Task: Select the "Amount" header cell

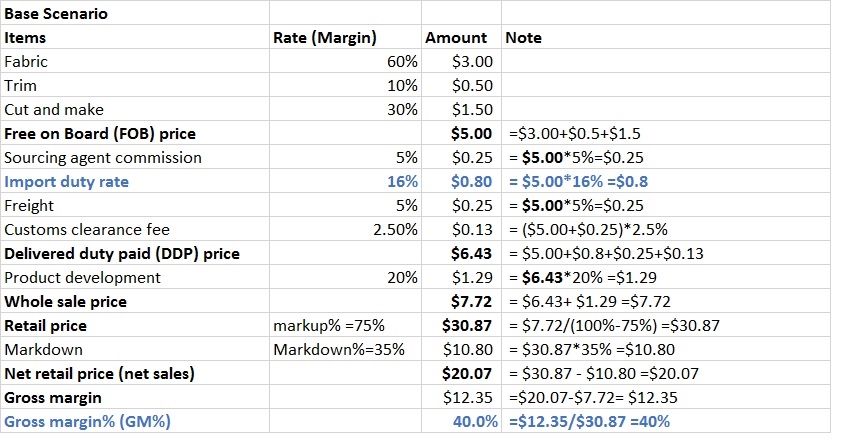Action: pos(456,38)
